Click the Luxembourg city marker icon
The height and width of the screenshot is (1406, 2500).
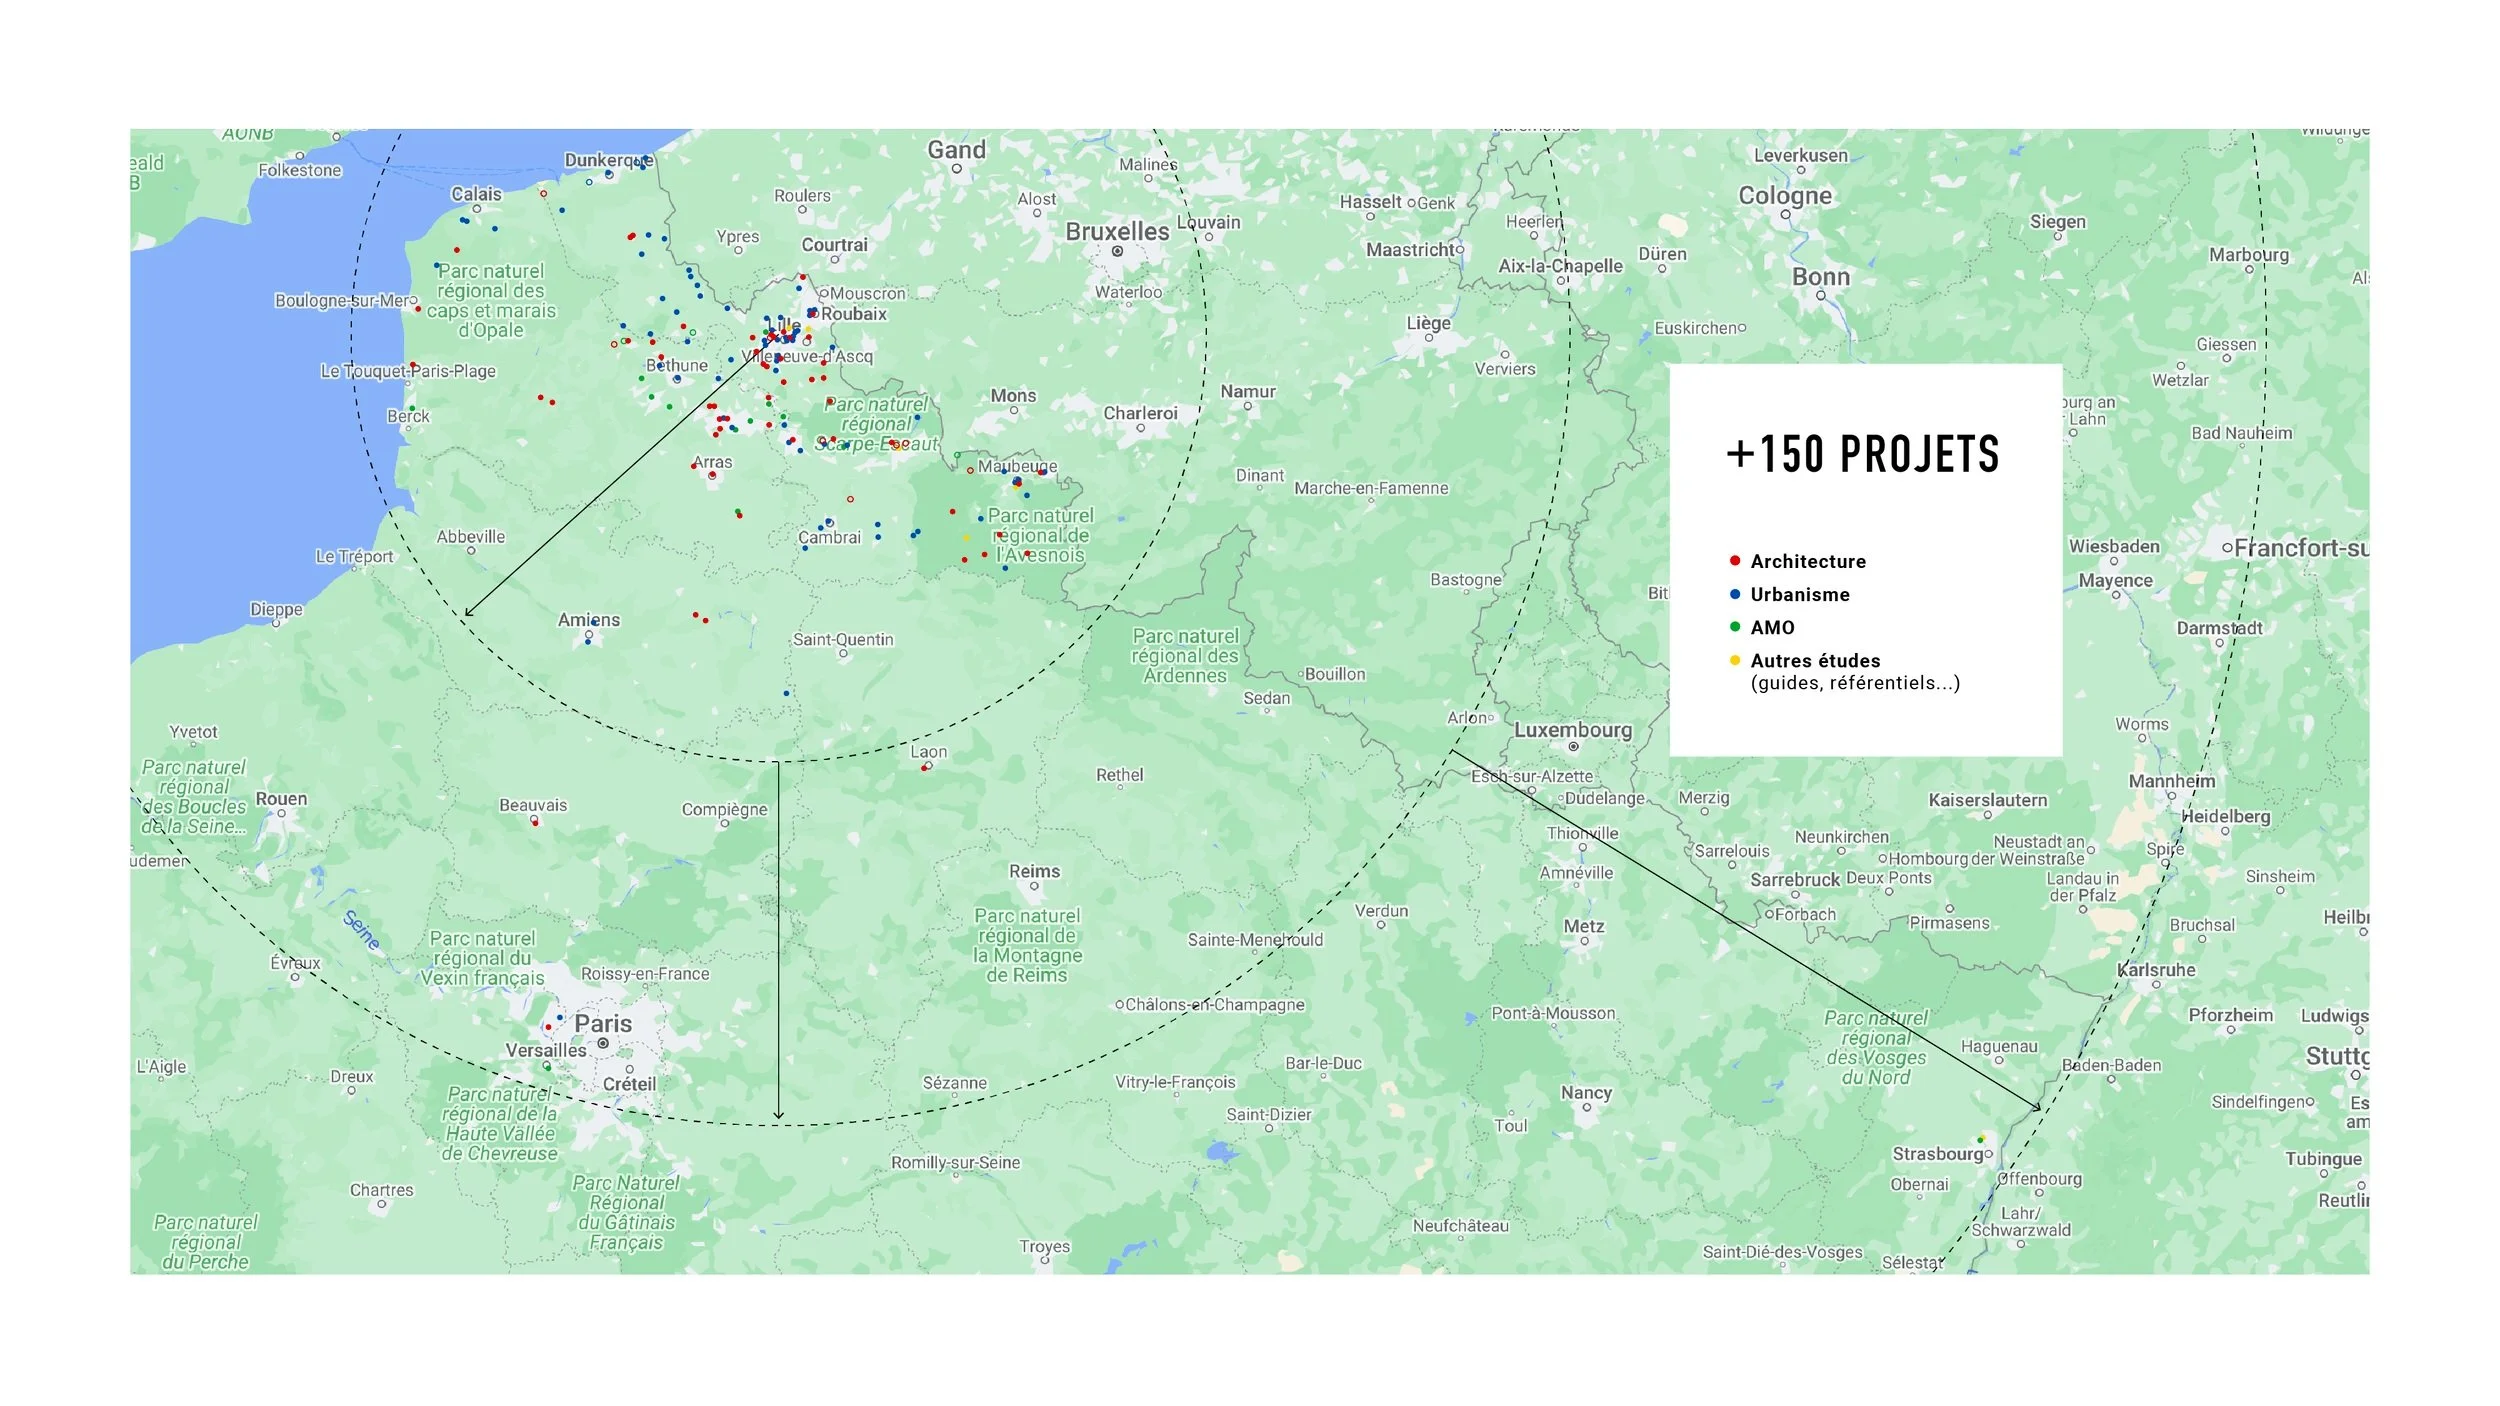[x=1573, y=747]
